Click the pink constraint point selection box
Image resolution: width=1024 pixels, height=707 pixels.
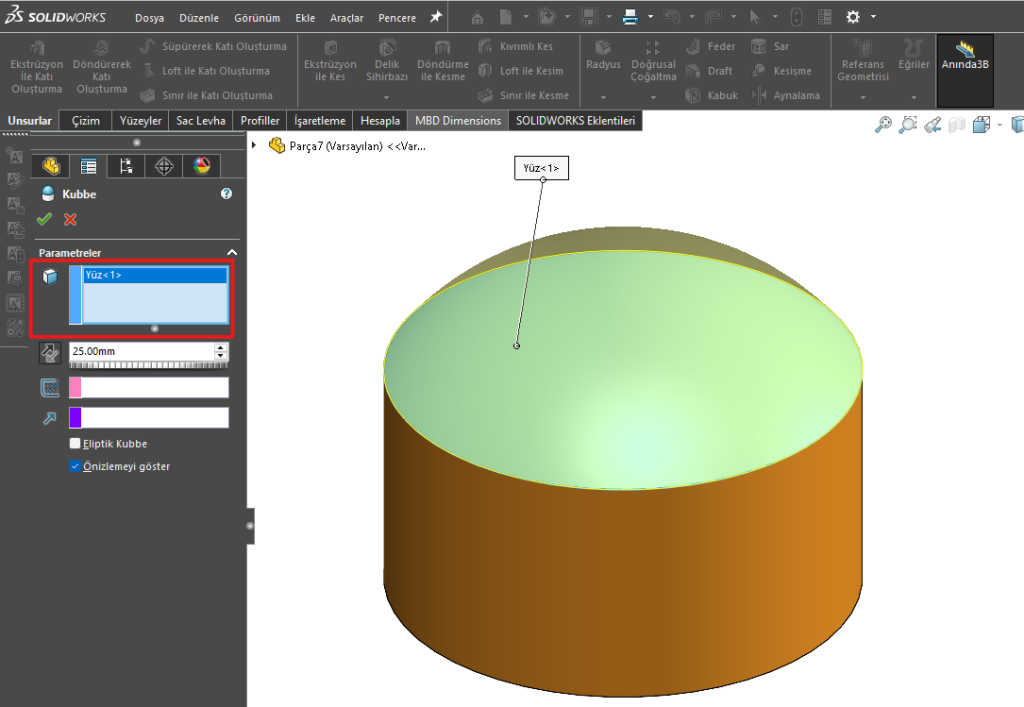(x=148, y=388)
